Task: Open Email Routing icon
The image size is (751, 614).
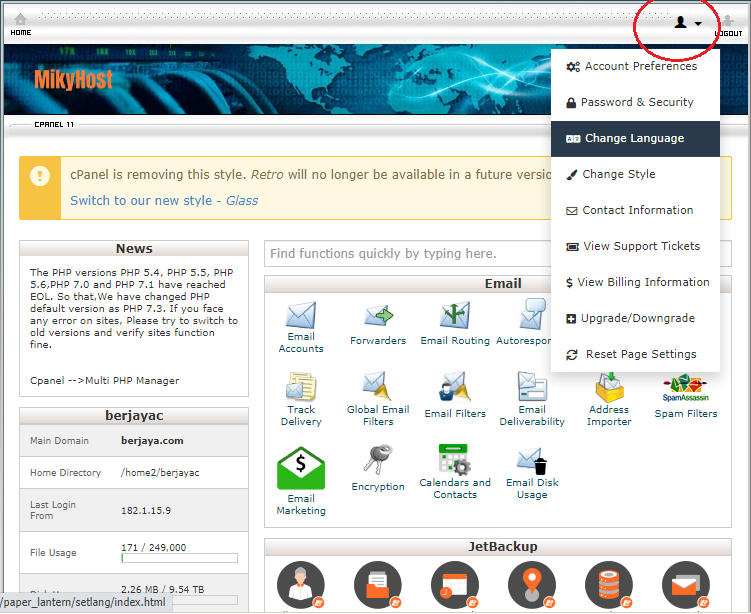Action: click(x=455, y=316)
